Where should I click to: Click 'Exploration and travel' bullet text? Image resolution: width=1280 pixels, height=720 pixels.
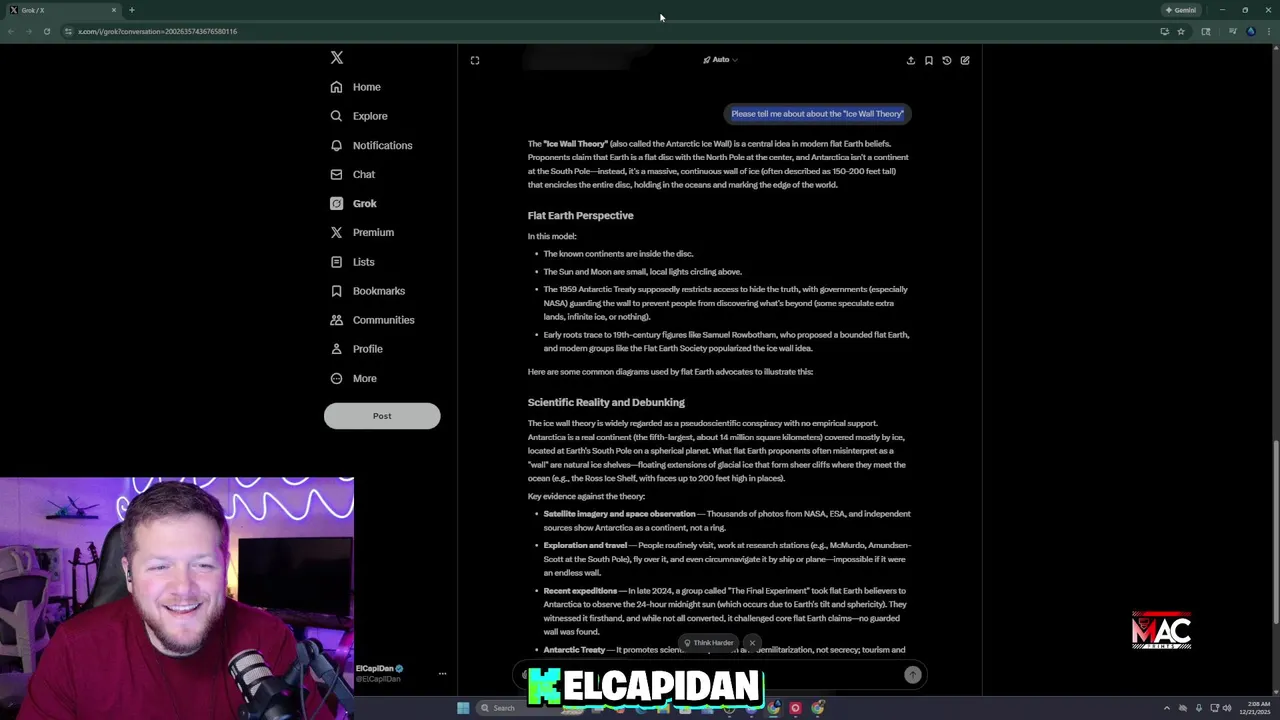(x=585, y=546)
